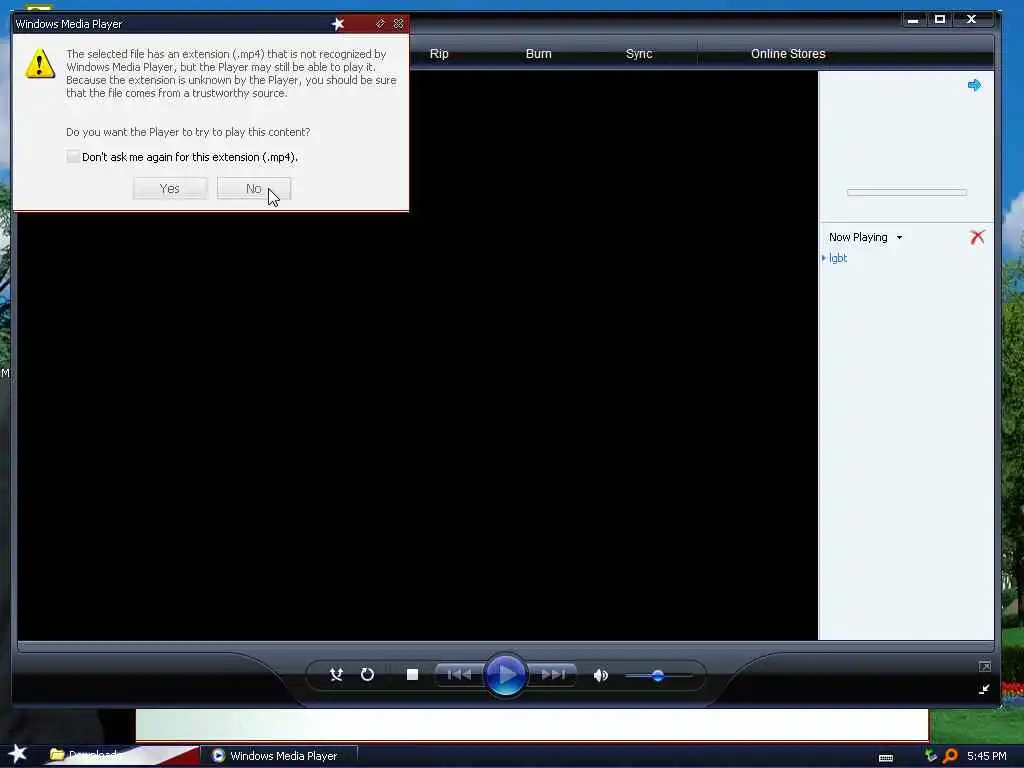Open the Rip tab

tap(439, 54)
